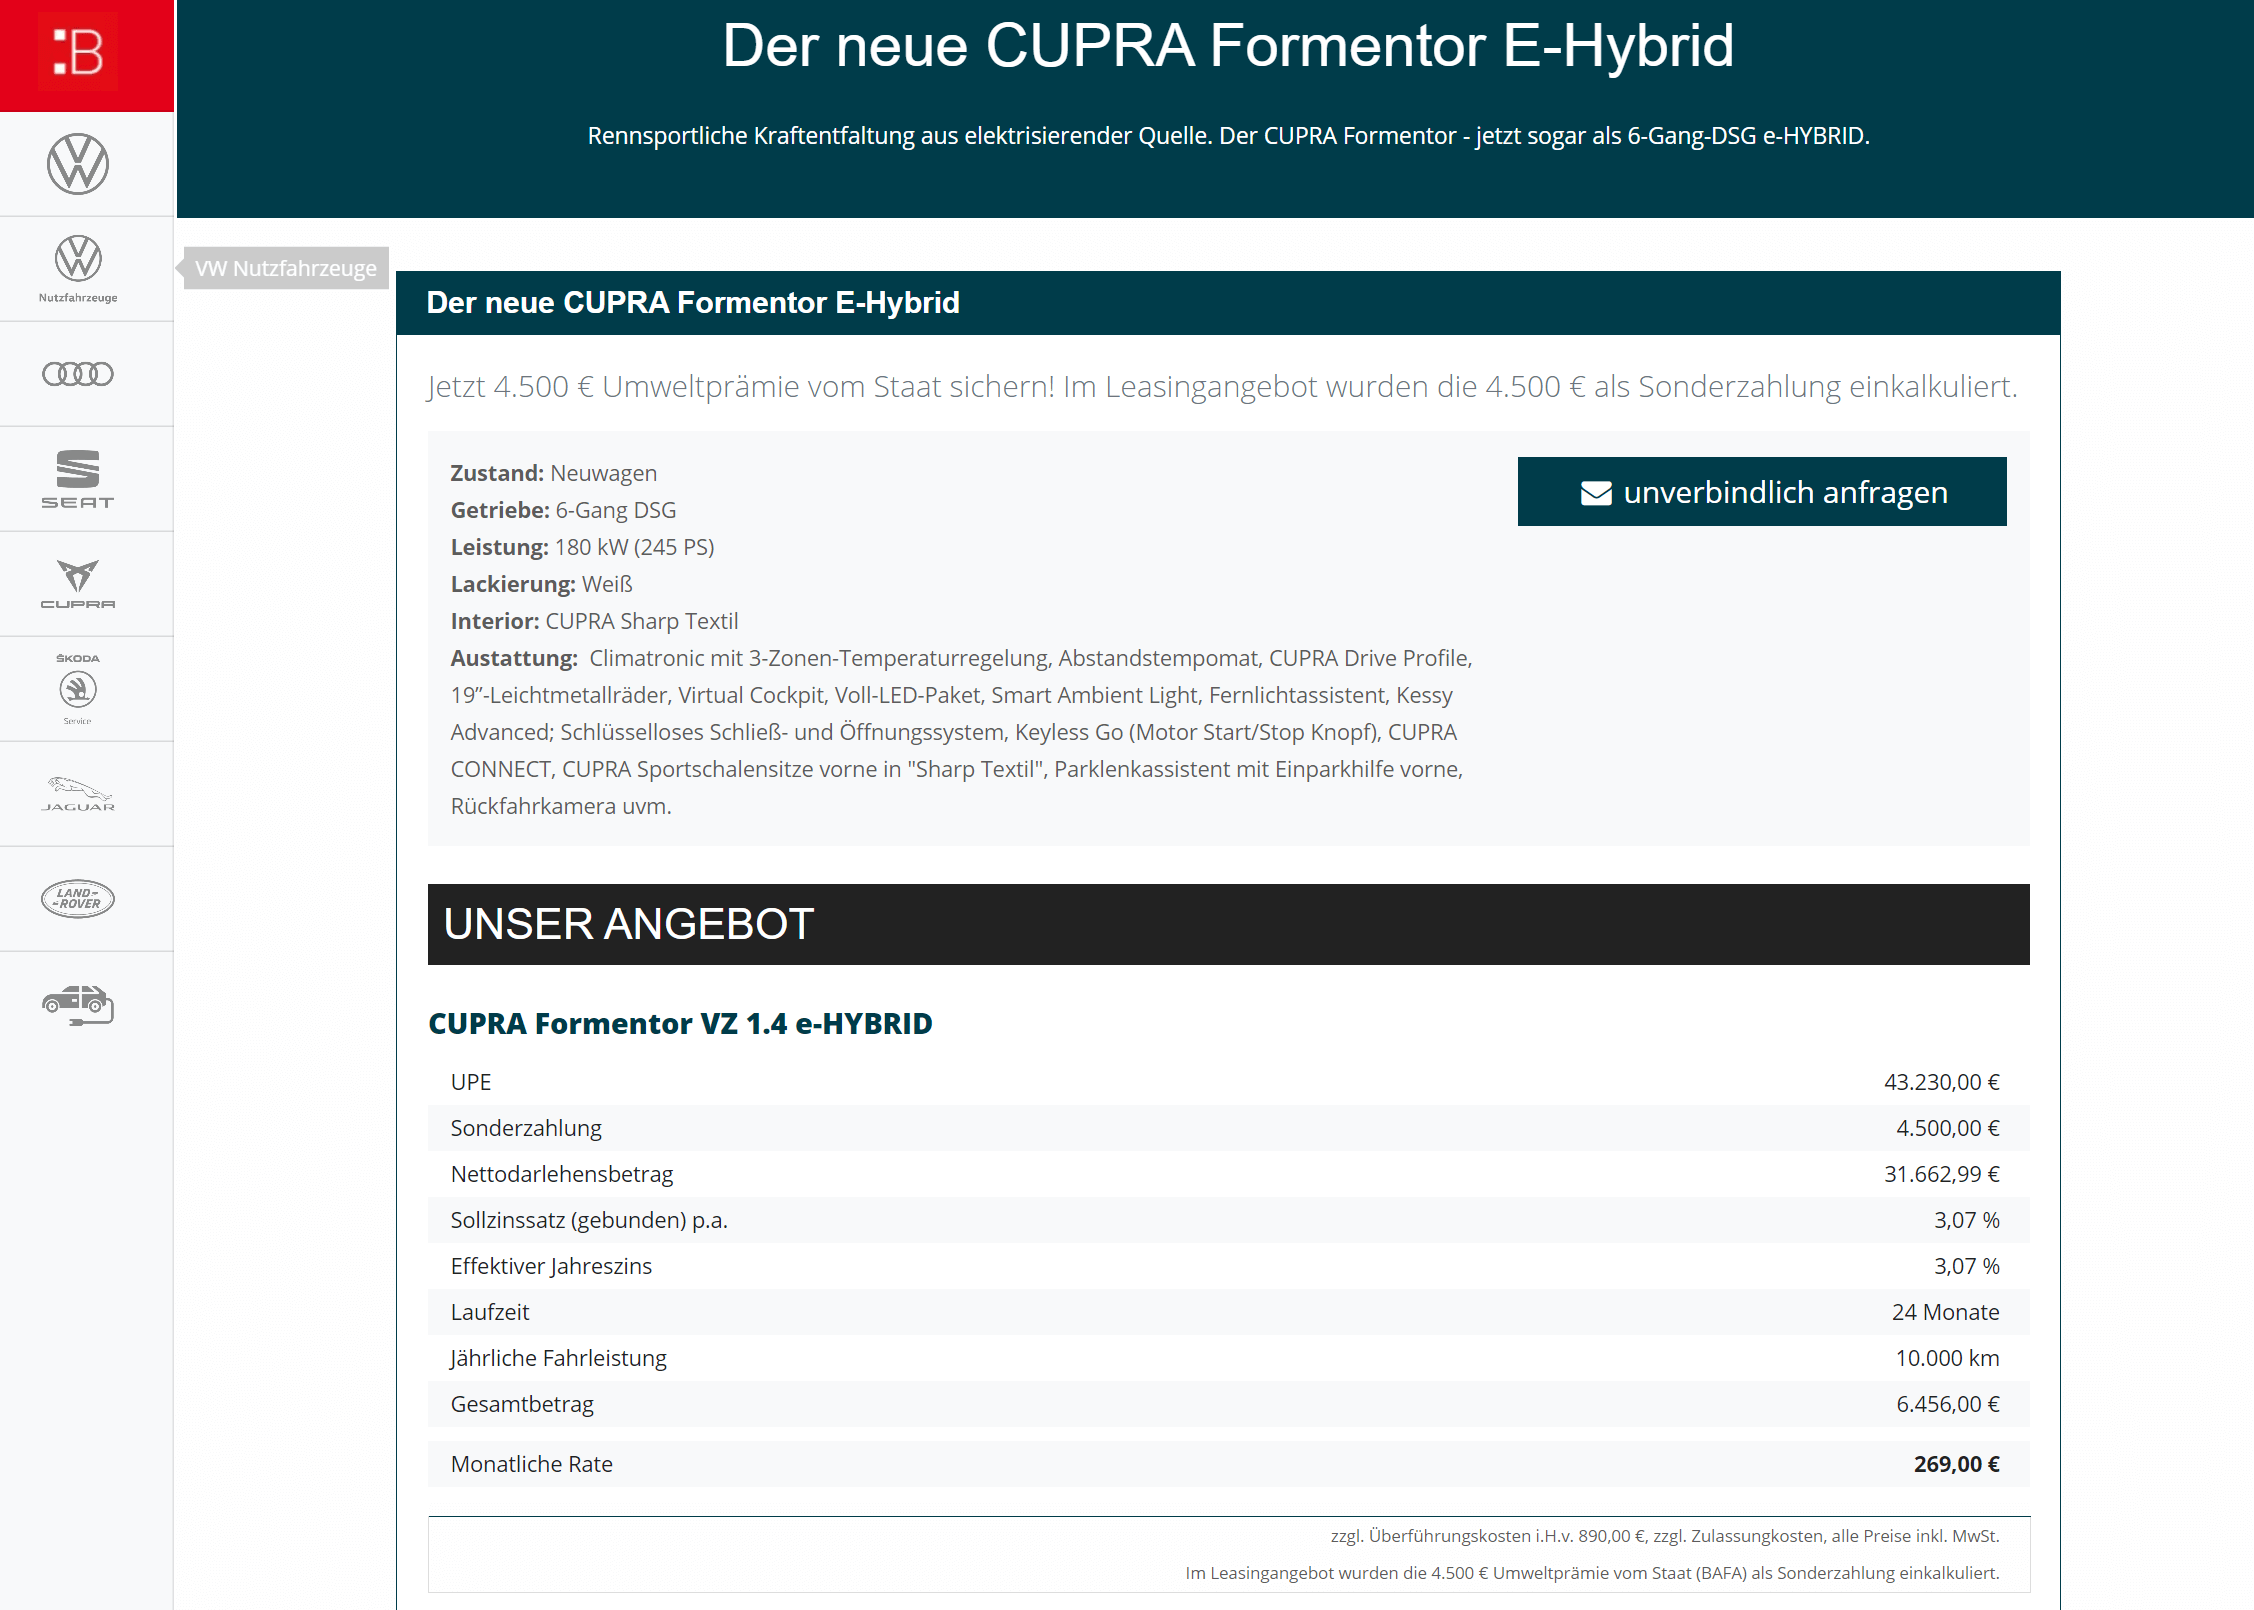Click the UPE value '43.230,00 €'
The image size is (2254, 1610).
[1941, 1082]
